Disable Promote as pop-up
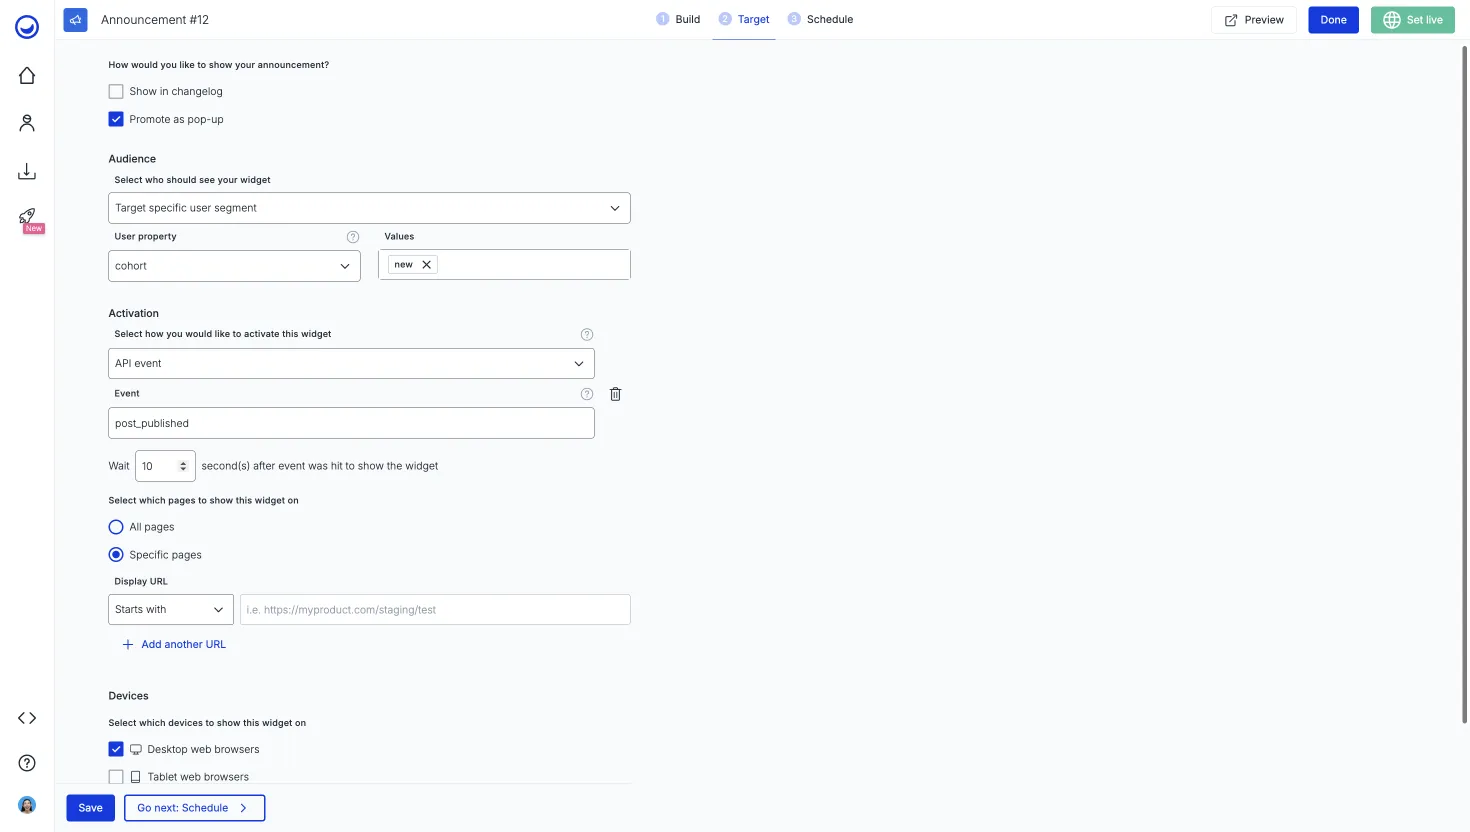Image resolution: width=1470 pixels, height=832 pixels. point(116,118)
